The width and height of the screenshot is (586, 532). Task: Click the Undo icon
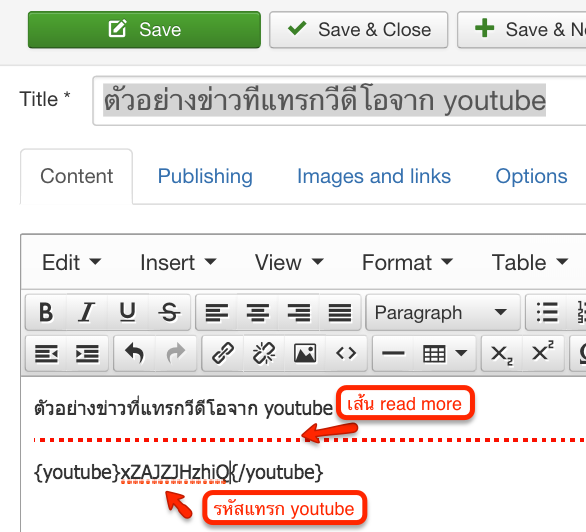(135, 353)
